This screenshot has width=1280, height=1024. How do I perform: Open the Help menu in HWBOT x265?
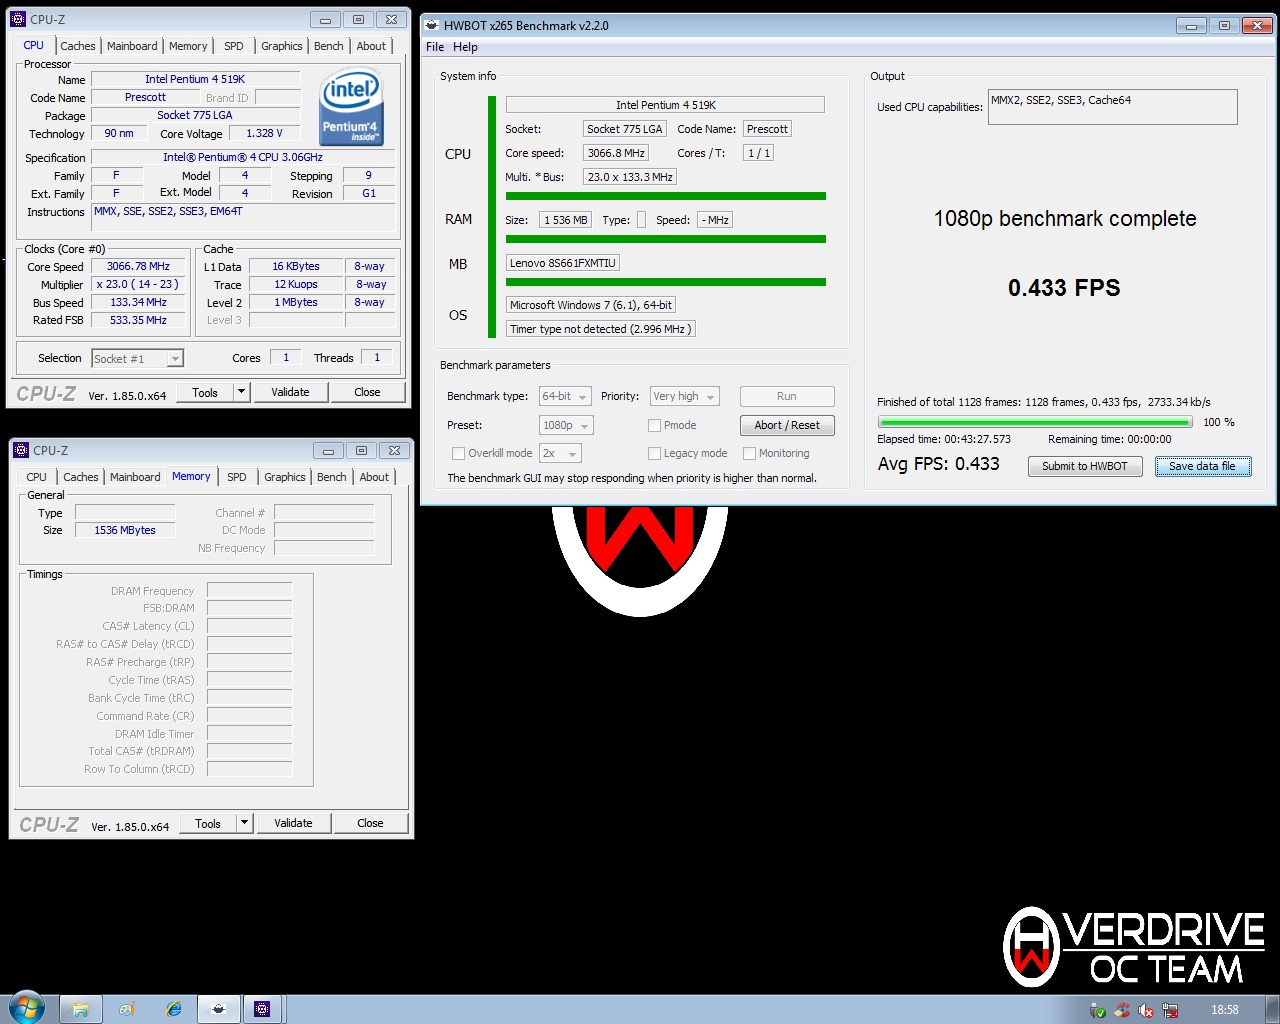tap(465, 47)
